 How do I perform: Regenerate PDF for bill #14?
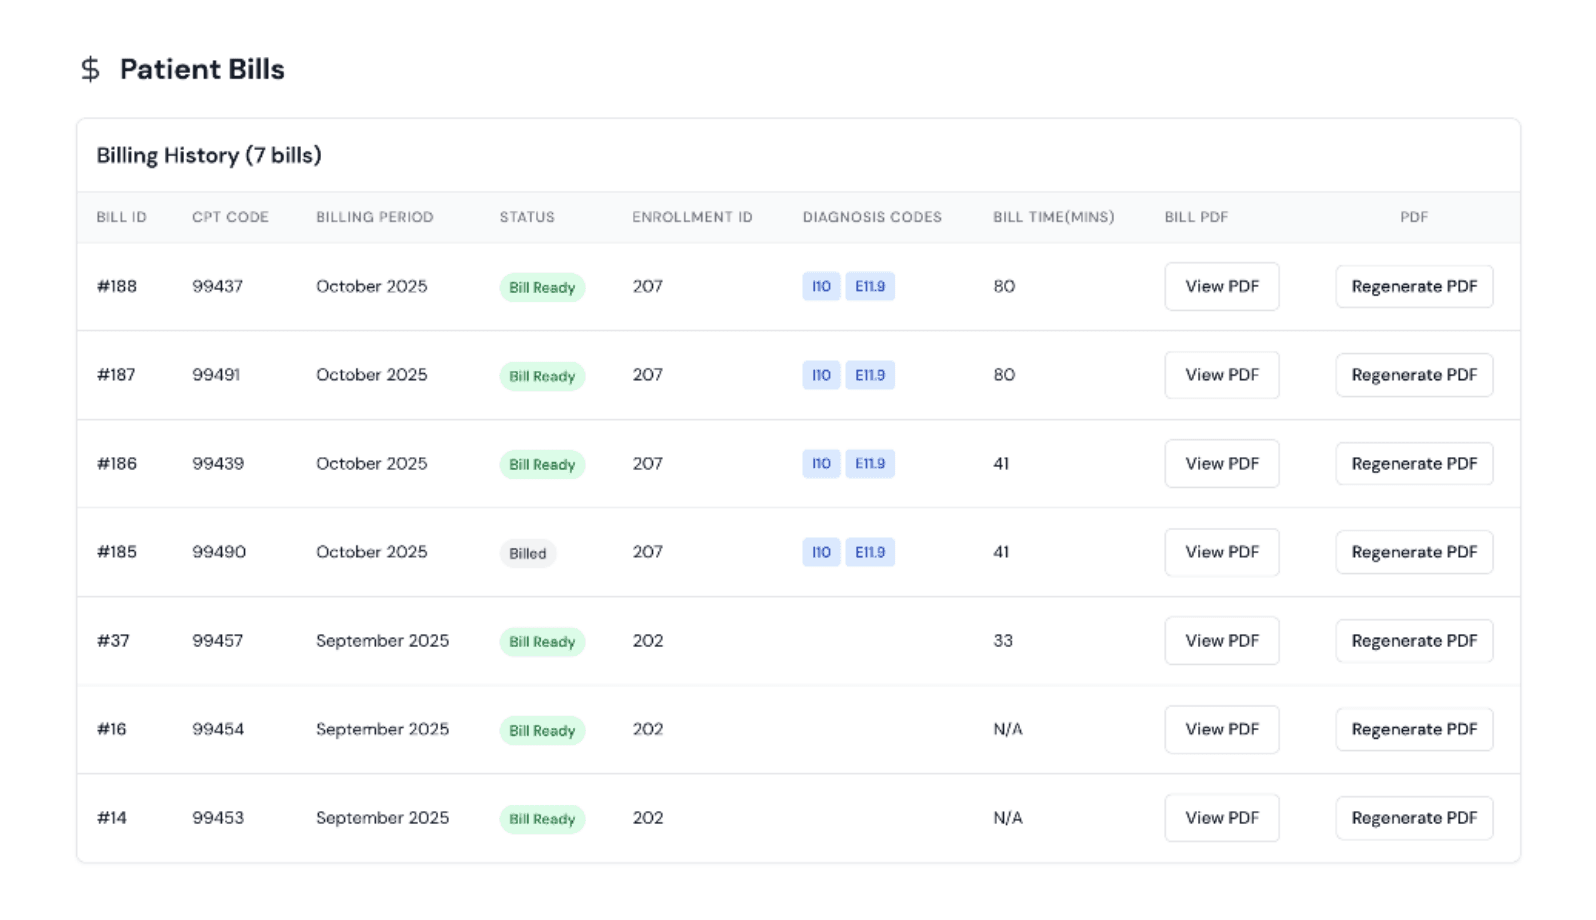click(x=1413, y=818)
